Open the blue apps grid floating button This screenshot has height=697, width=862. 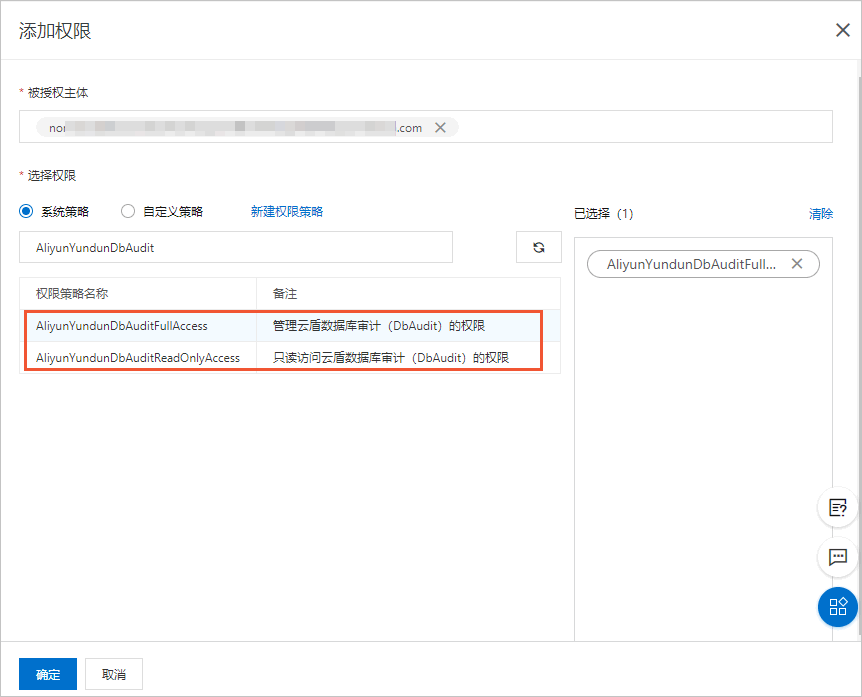tap(838, 607)
